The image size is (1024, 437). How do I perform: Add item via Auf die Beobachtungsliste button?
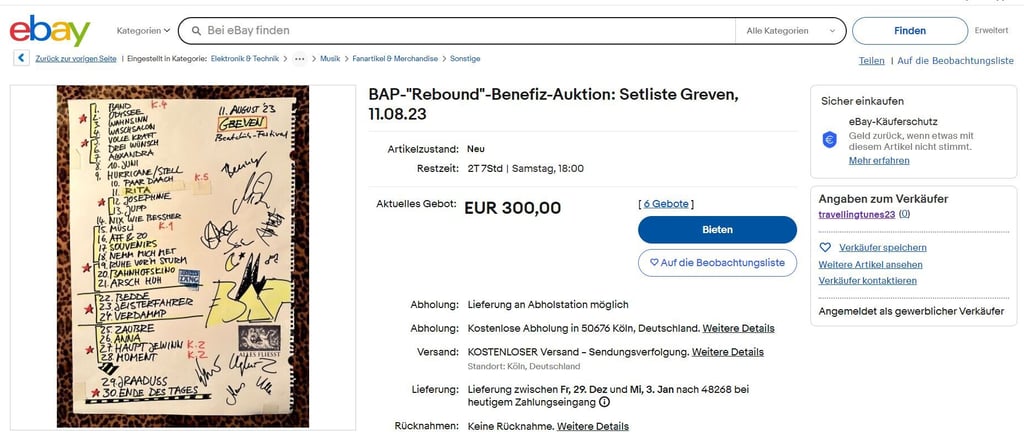717,262
